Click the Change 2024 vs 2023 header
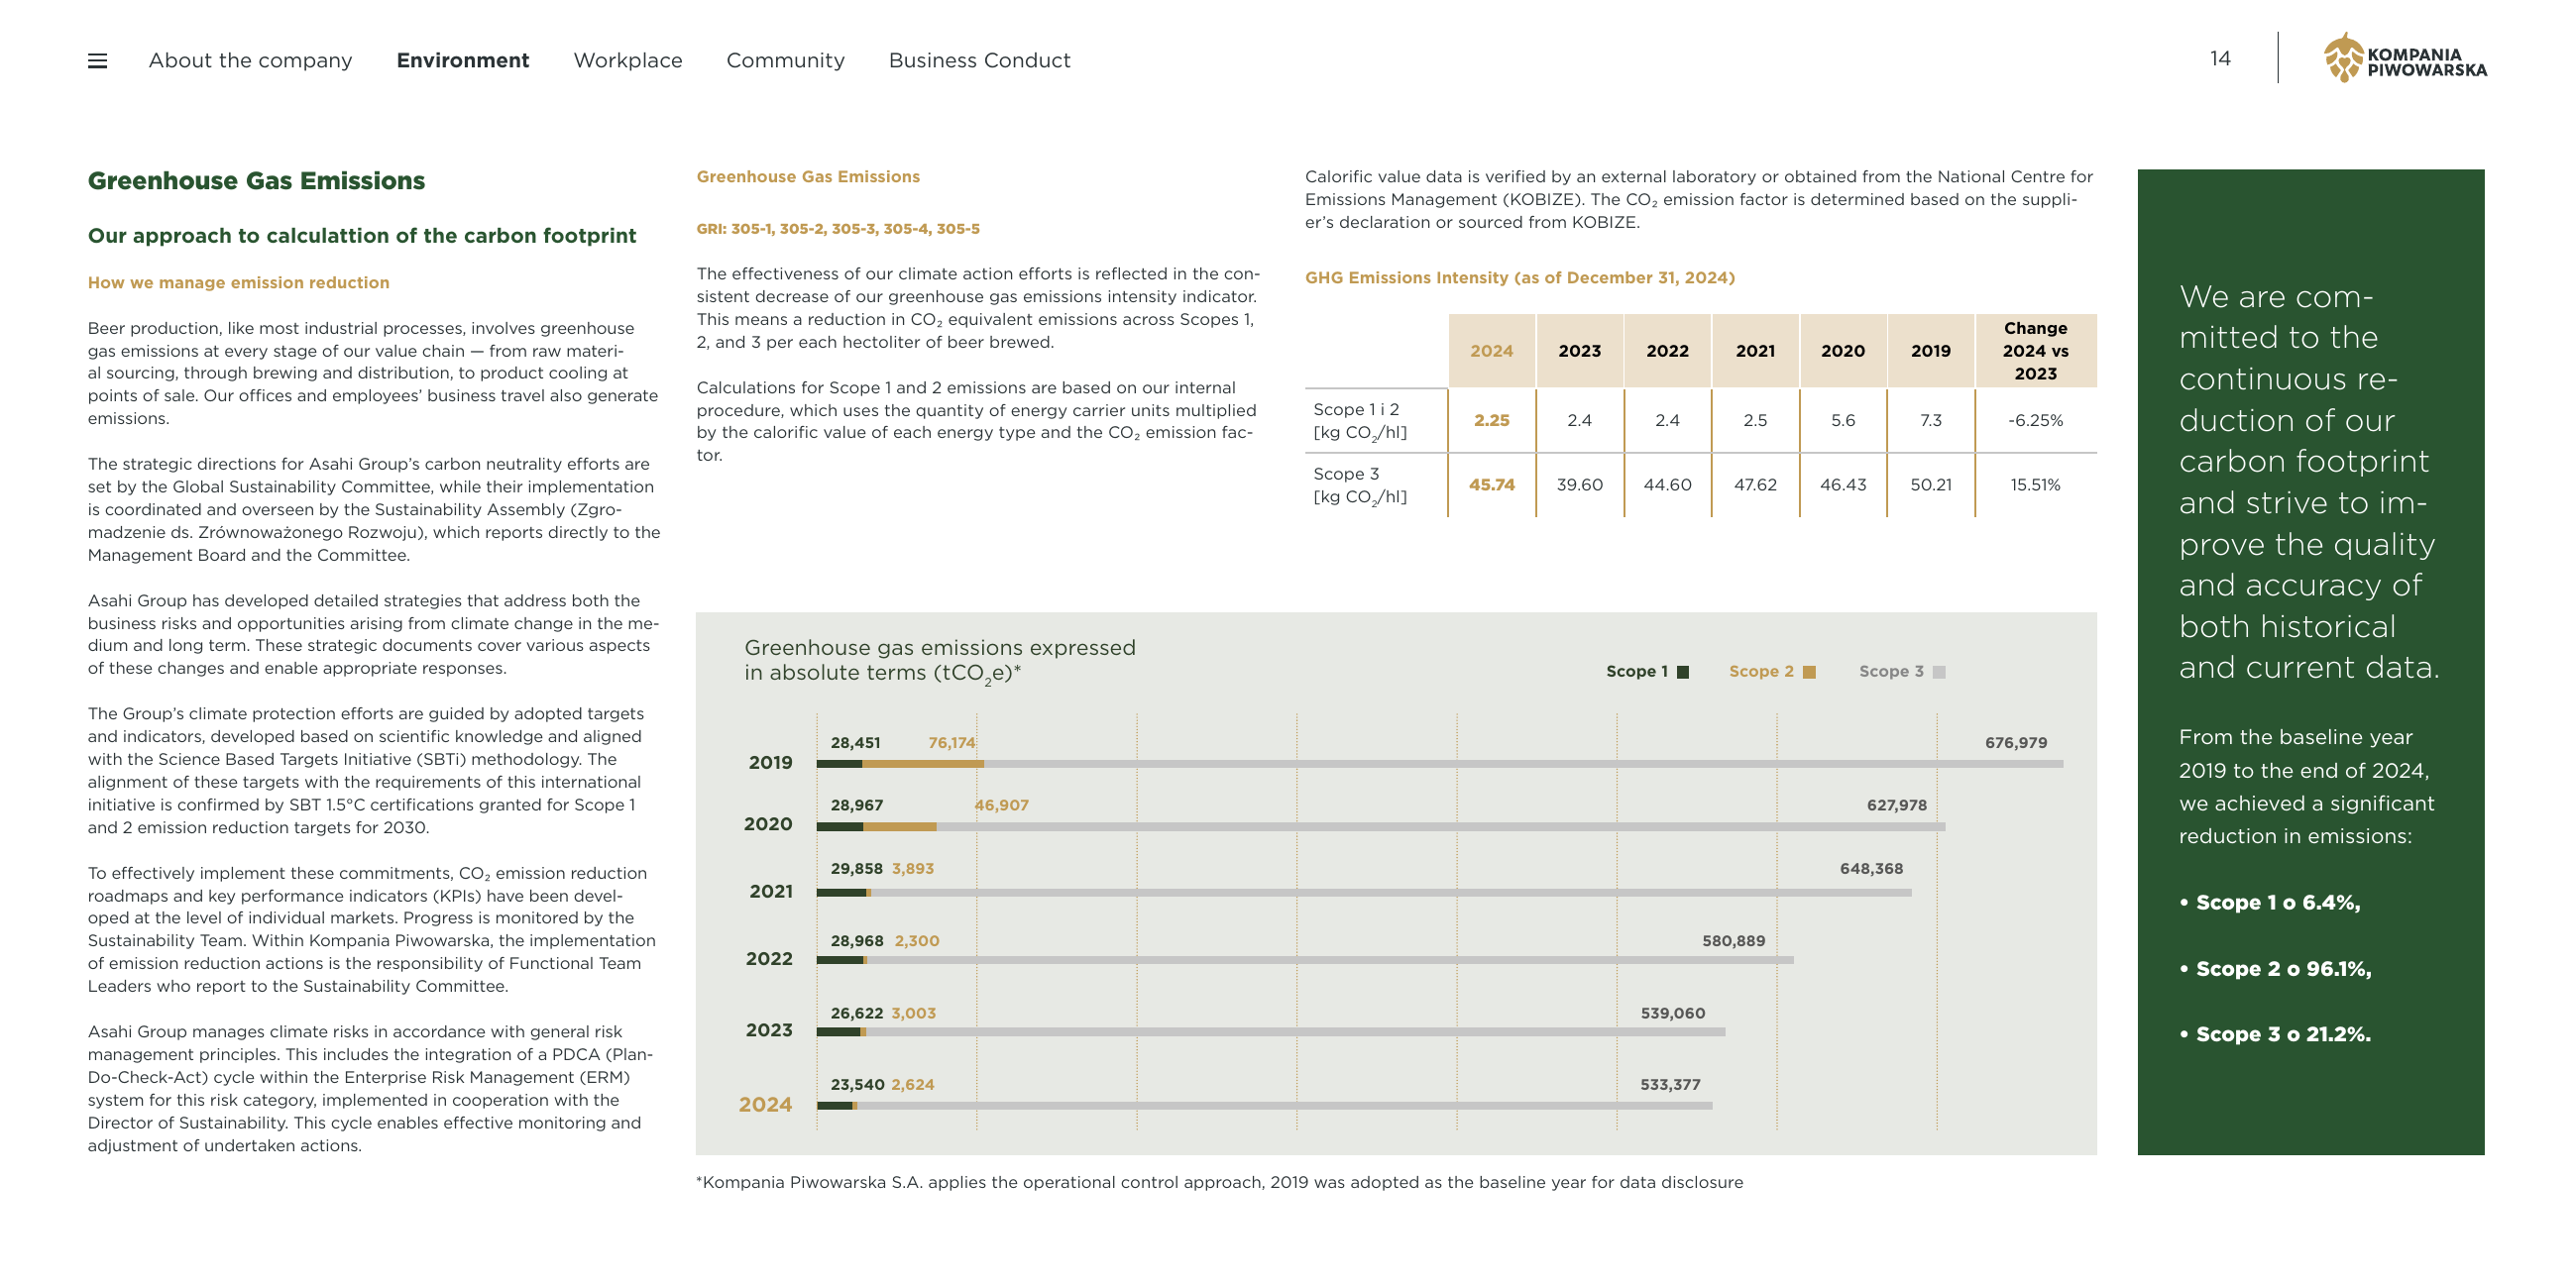This screenshot has width=2576, height=1288. click(x=2035, y=351)
